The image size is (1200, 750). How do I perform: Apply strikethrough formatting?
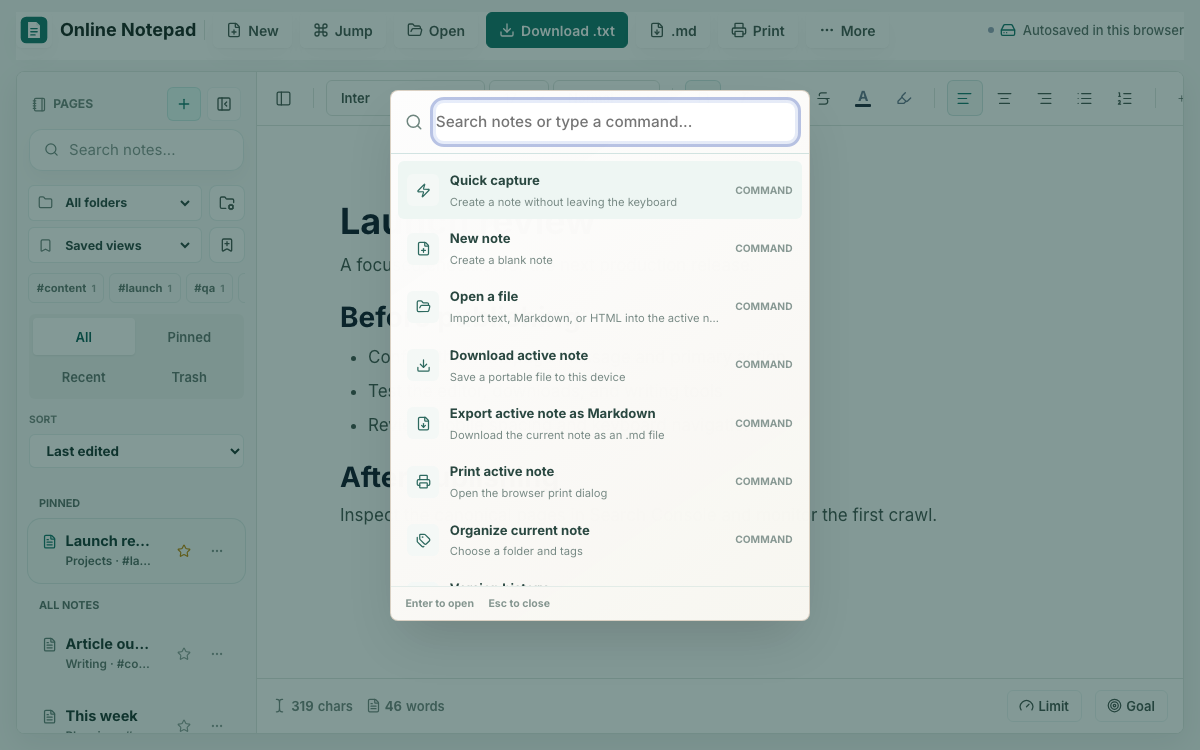pos(823,98)
